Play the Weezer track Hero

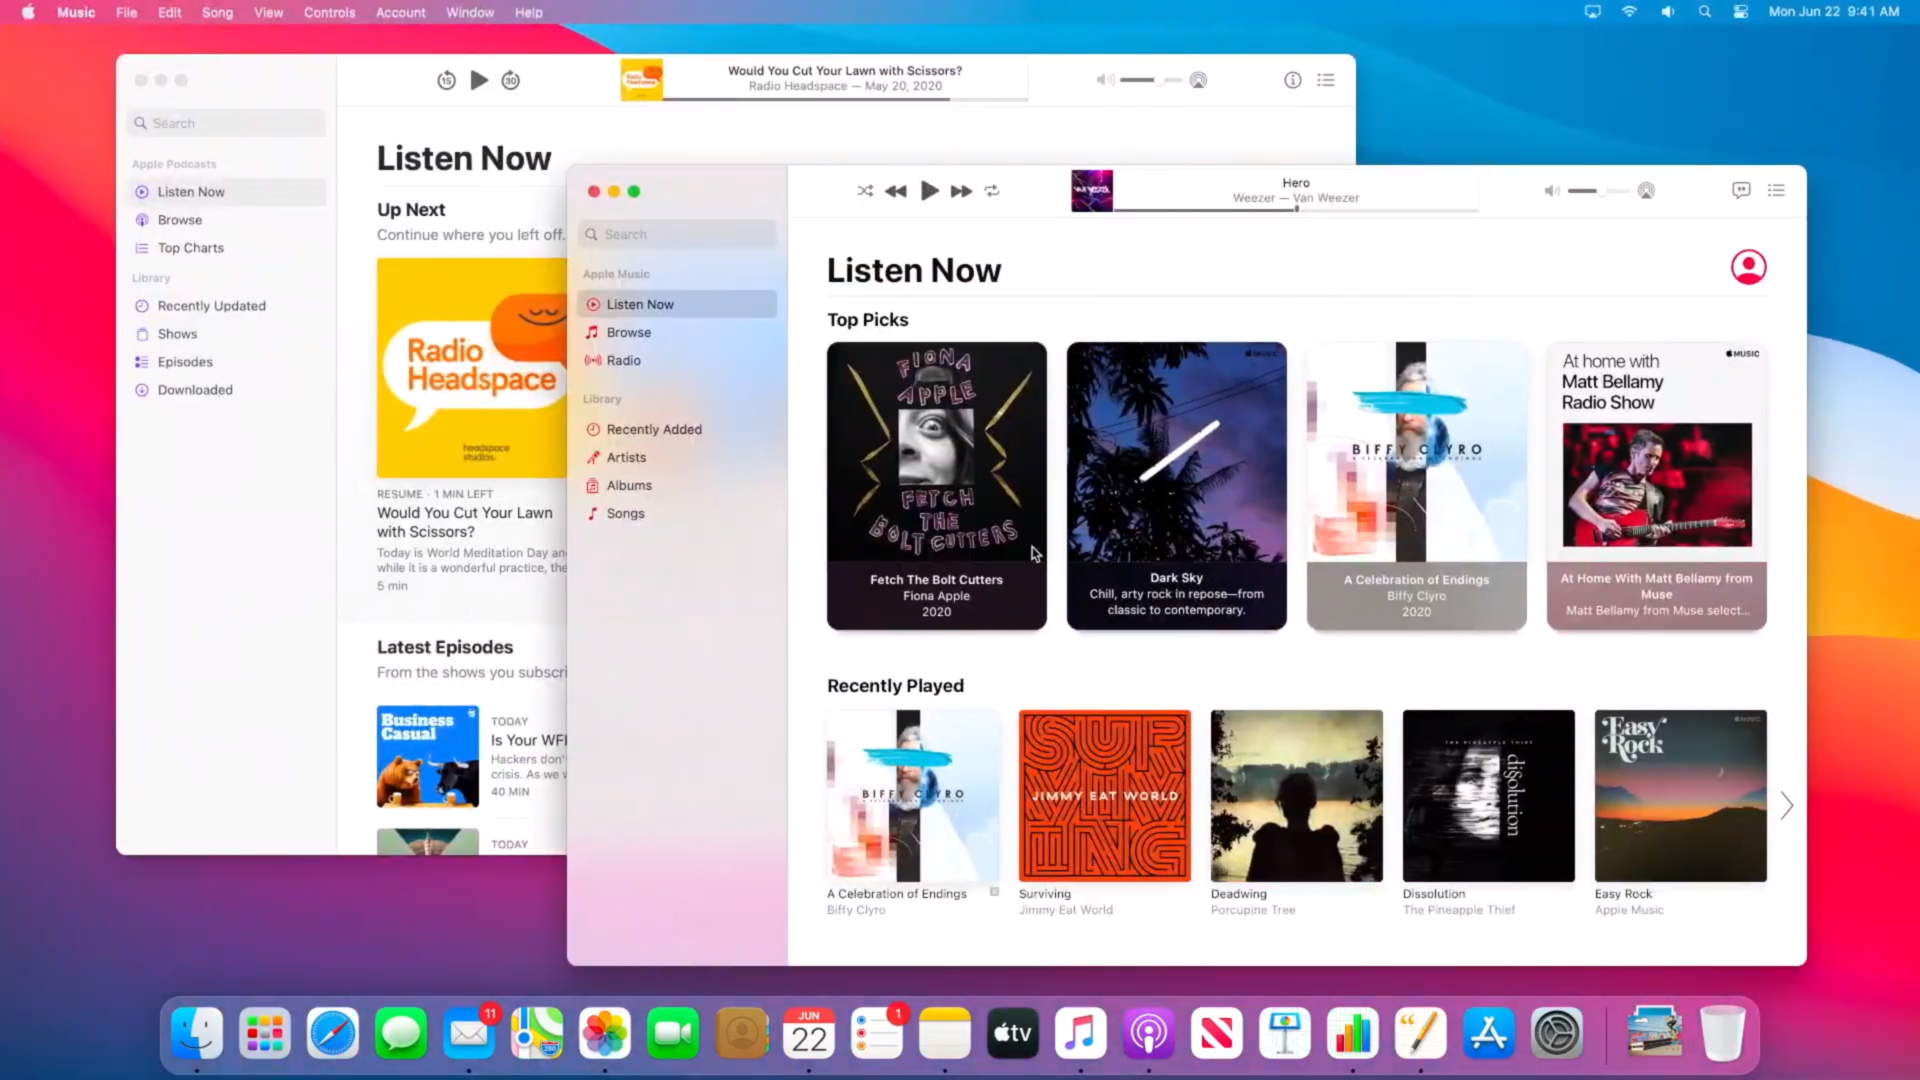(929, 191)
